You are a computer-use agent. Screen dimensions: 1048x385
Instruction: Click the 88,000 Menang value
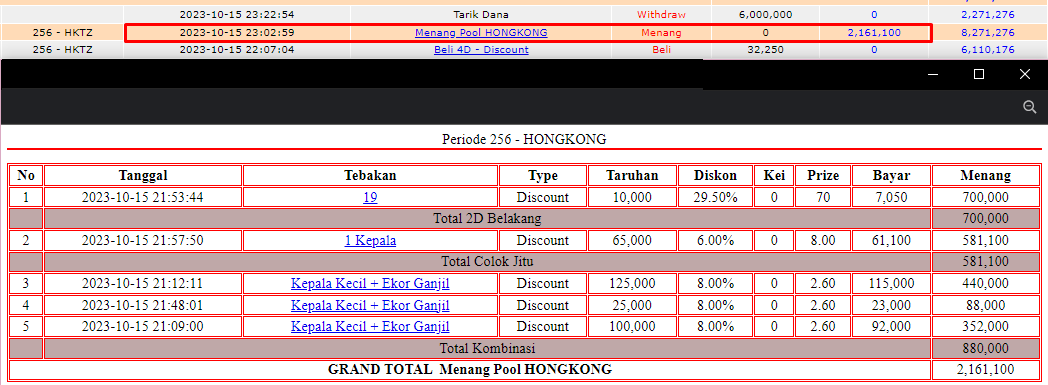986,305
